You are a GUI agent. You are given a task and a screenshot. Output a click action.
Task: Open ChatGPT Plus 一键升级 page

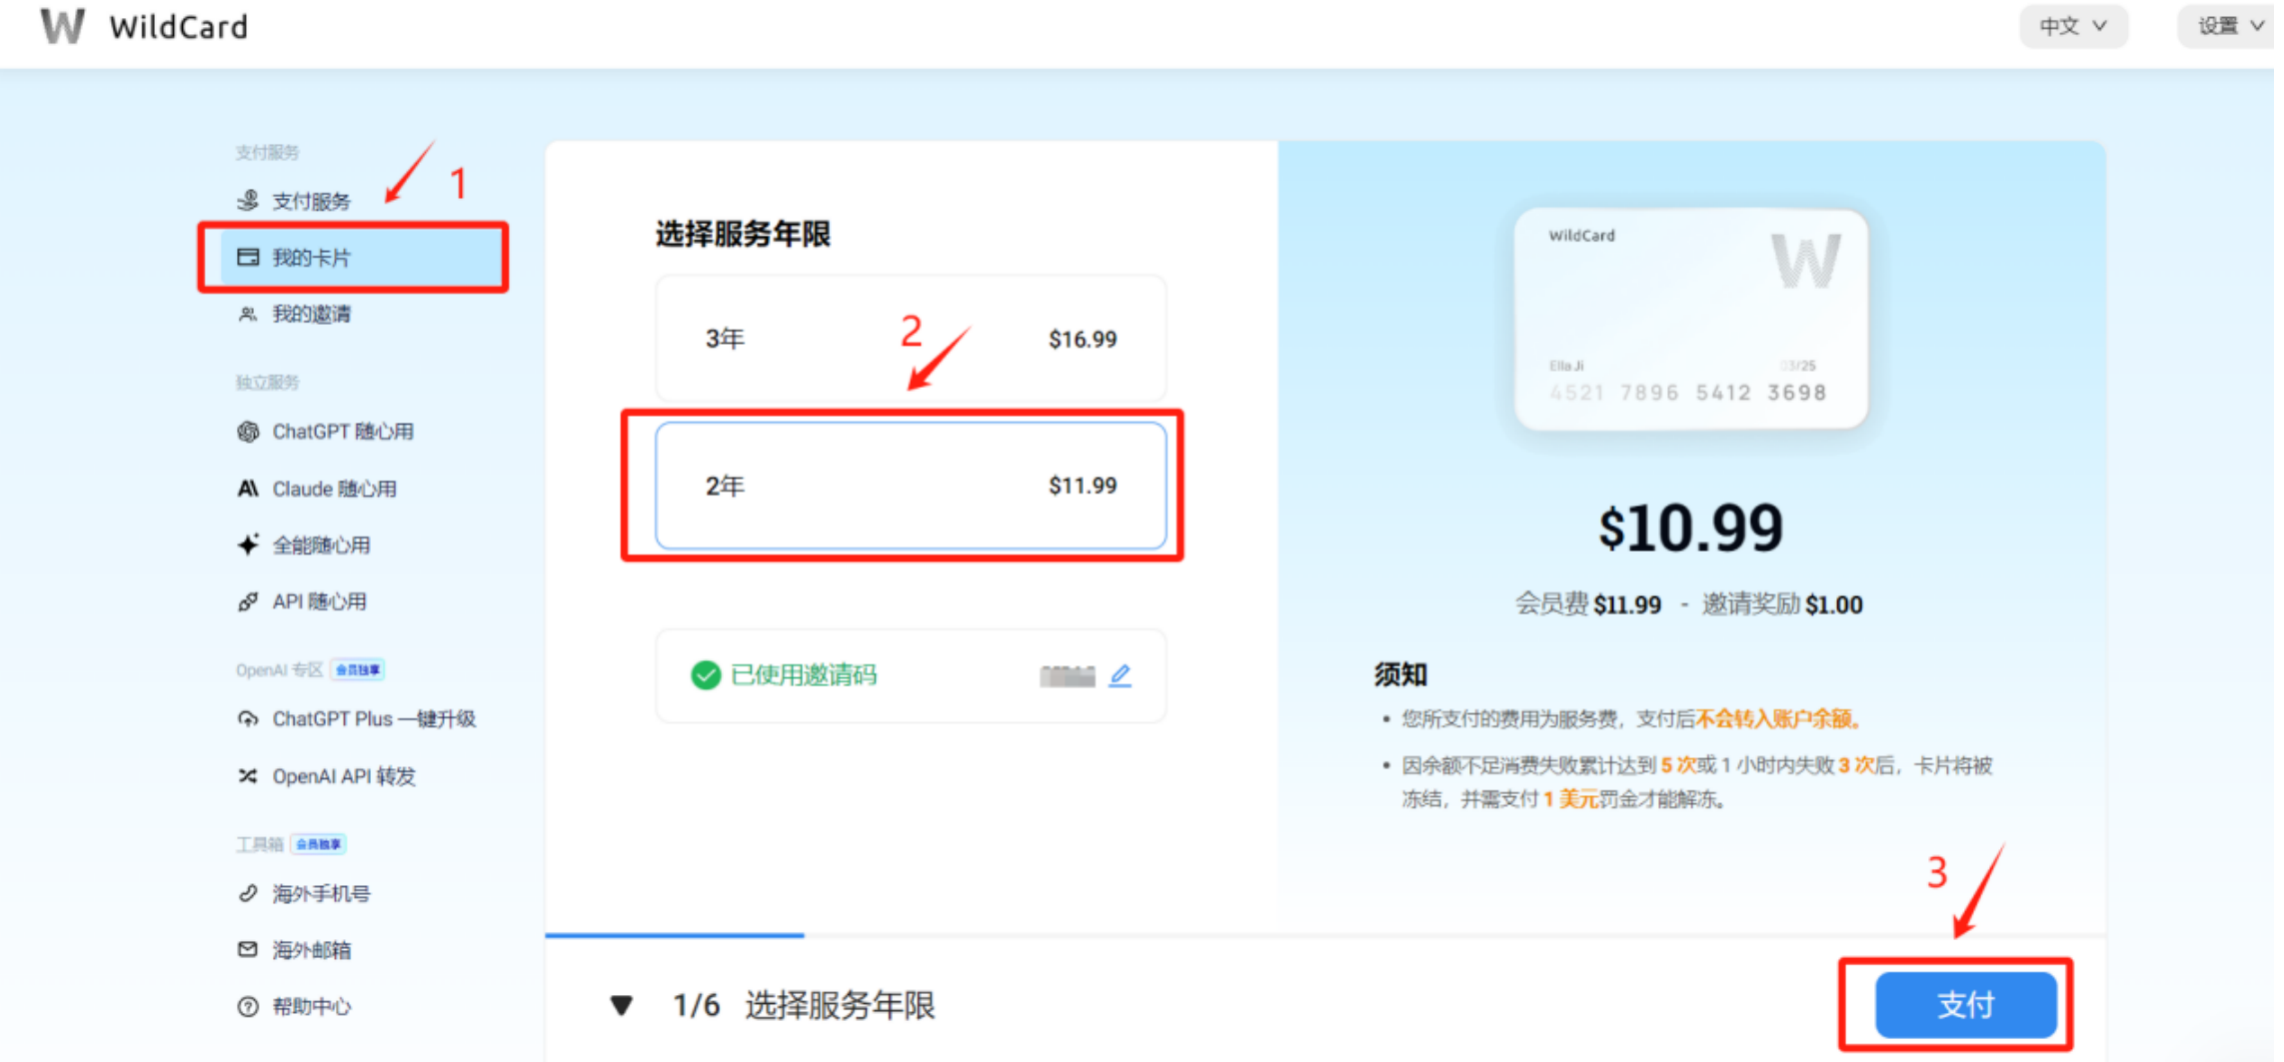(375, 718)
